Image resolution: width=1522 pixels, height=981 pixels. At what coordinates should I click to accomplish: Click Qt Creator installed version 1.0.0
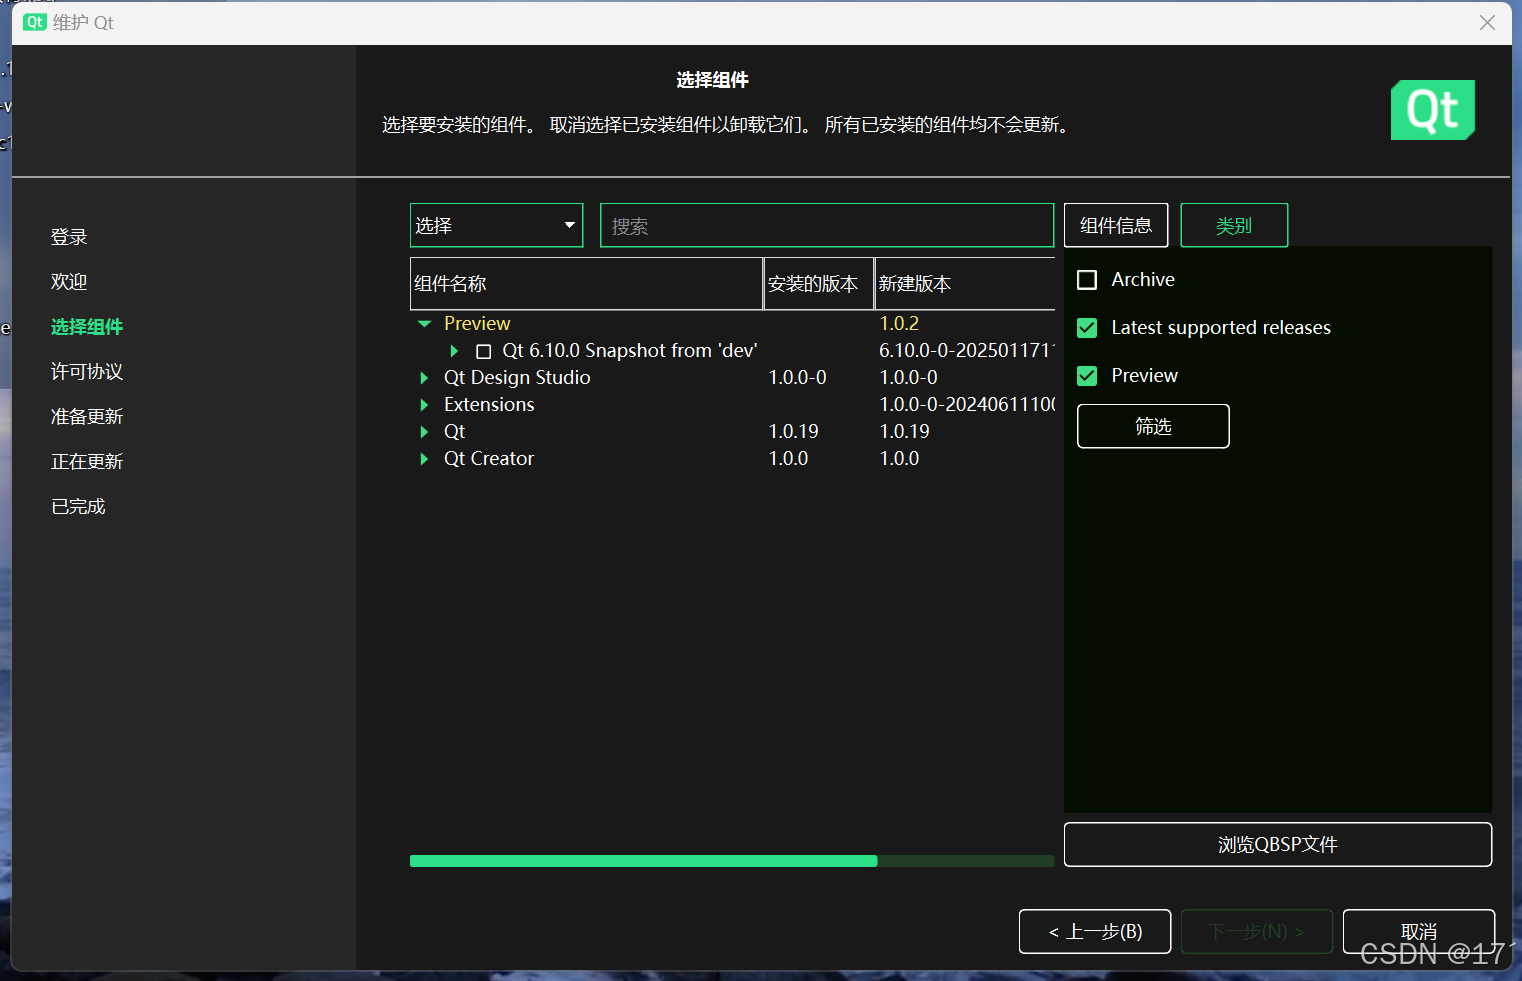pyautogui.click(x=788, y=459)
